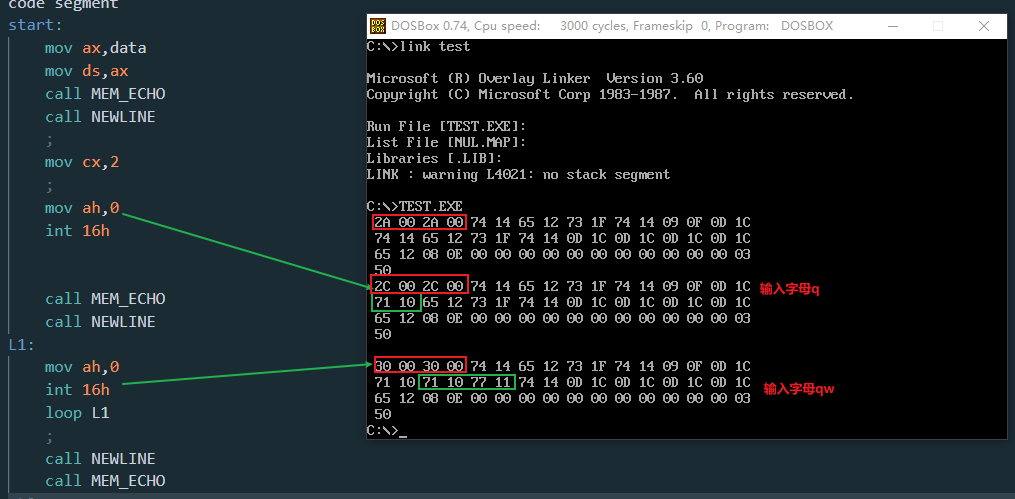Click the 'C:\>link test' command line
The height and width of the screenshot is (499, 1015).
[x=418, y=47]
